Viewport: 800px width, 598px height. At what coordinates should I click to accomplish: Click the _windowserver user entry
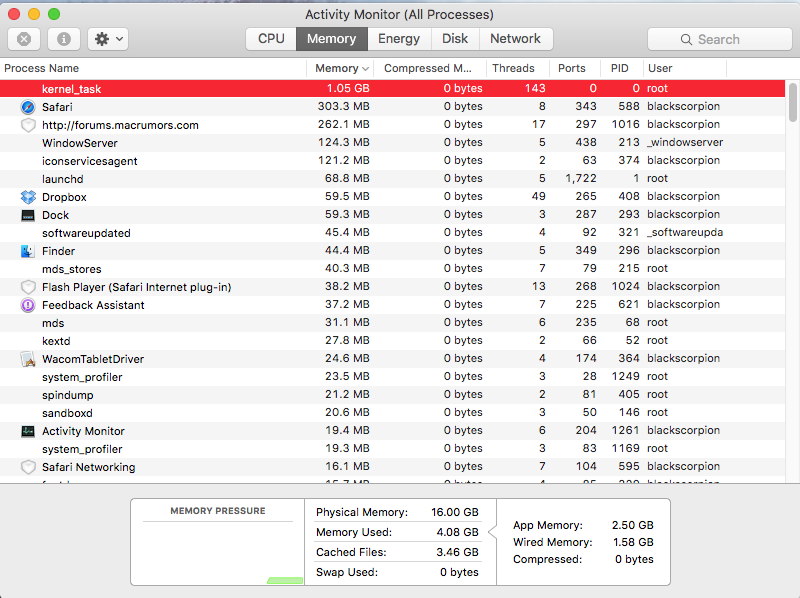(x=685, y=142)
